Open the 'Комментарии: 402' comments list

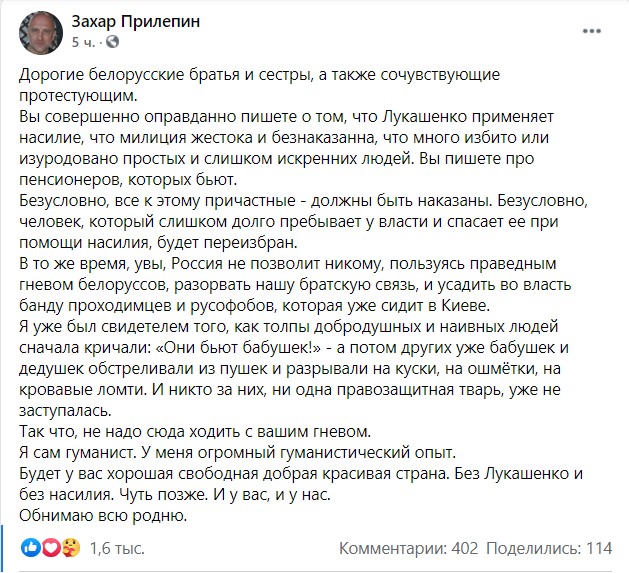(408, 548)
